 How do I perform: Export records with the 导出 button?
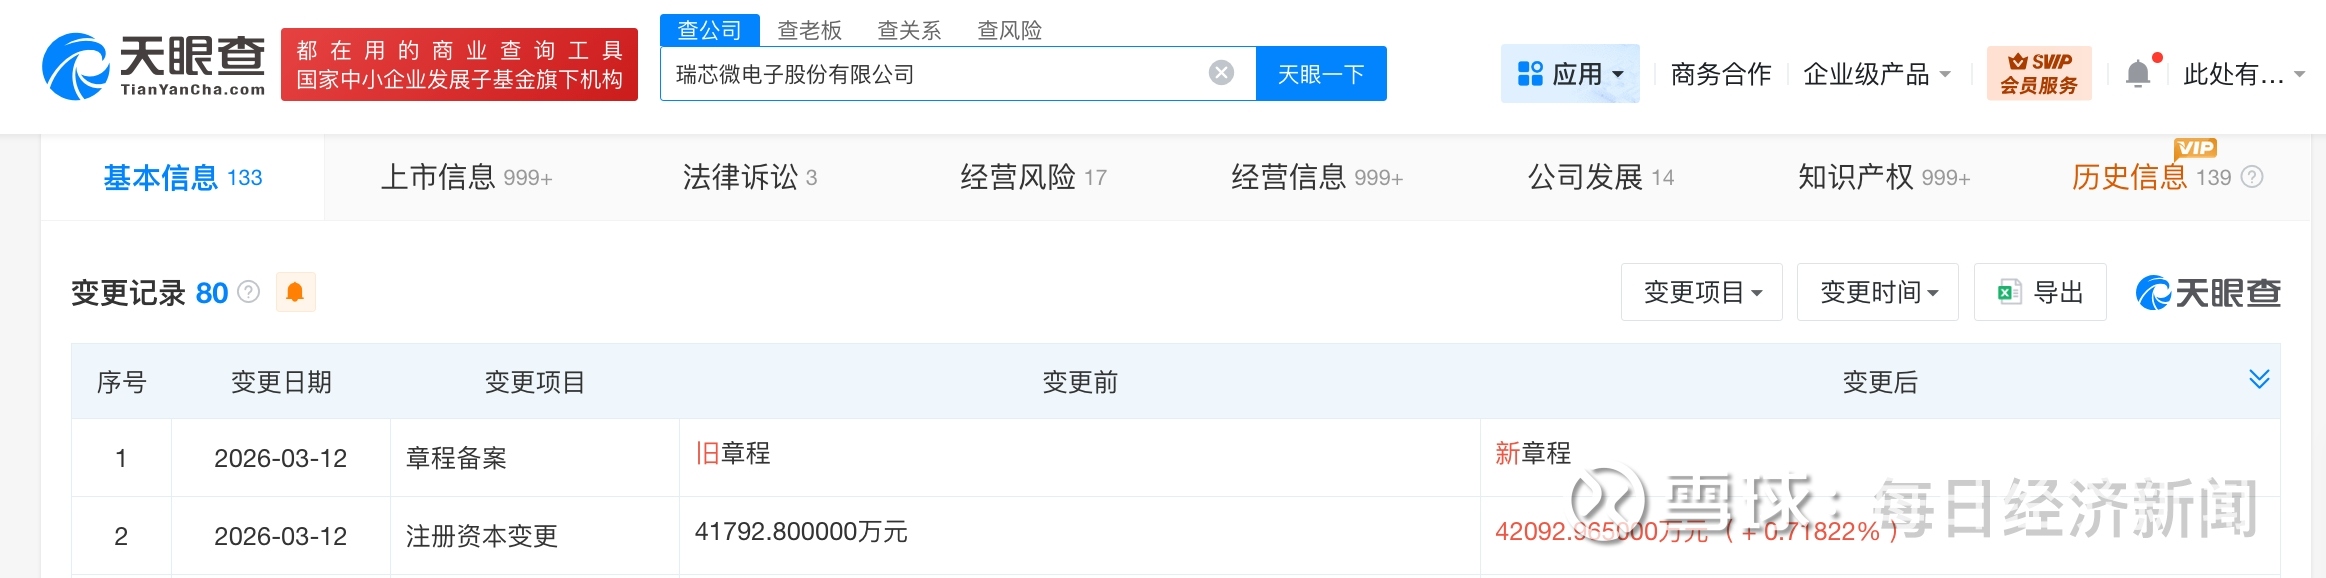[x=2040, y=292]
